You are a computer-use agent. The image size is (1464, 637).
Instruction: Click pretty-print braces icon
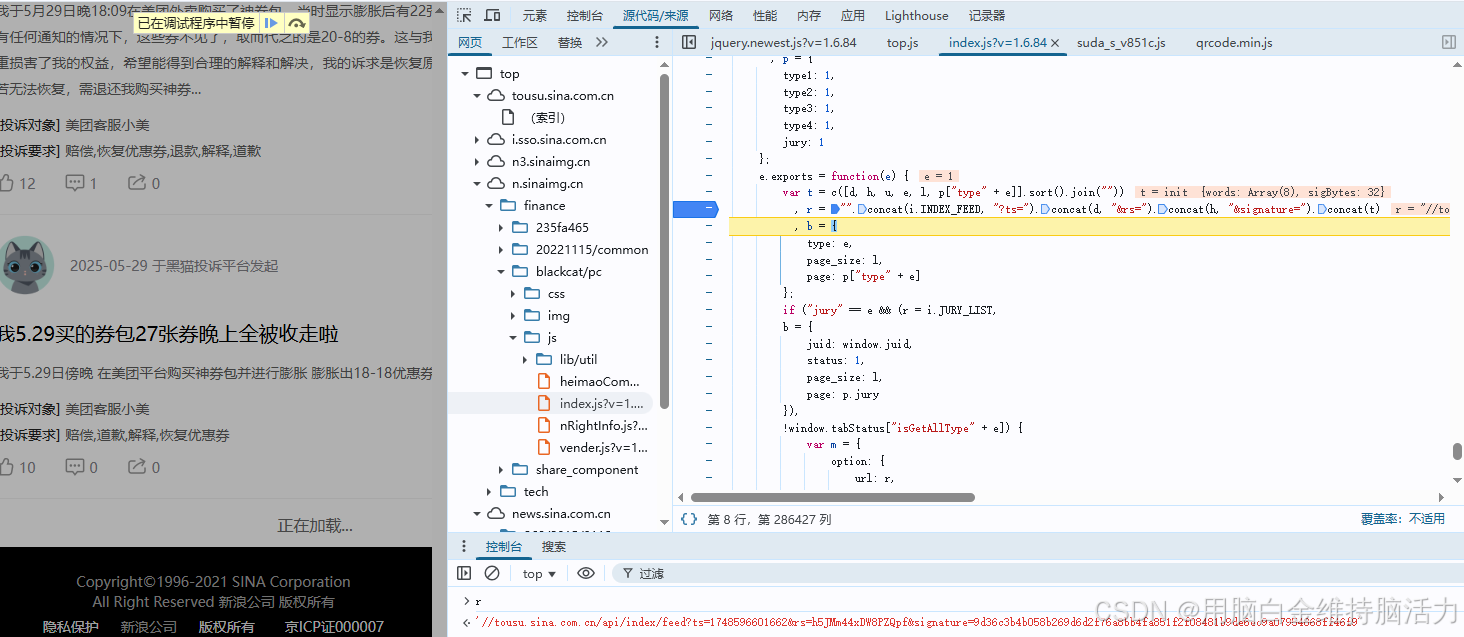click(688, 519)
